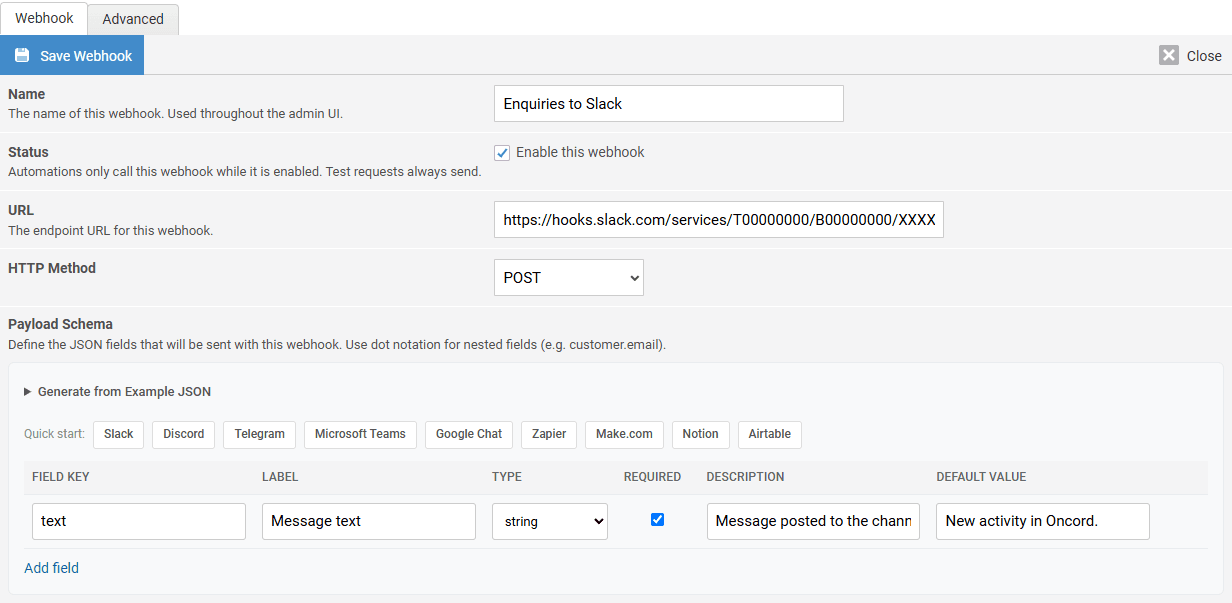The height and width of the screenshot is (603, 1232).
Task: Focus the Name input with Enquiries to Slack
Action: [x=669, y=104]
